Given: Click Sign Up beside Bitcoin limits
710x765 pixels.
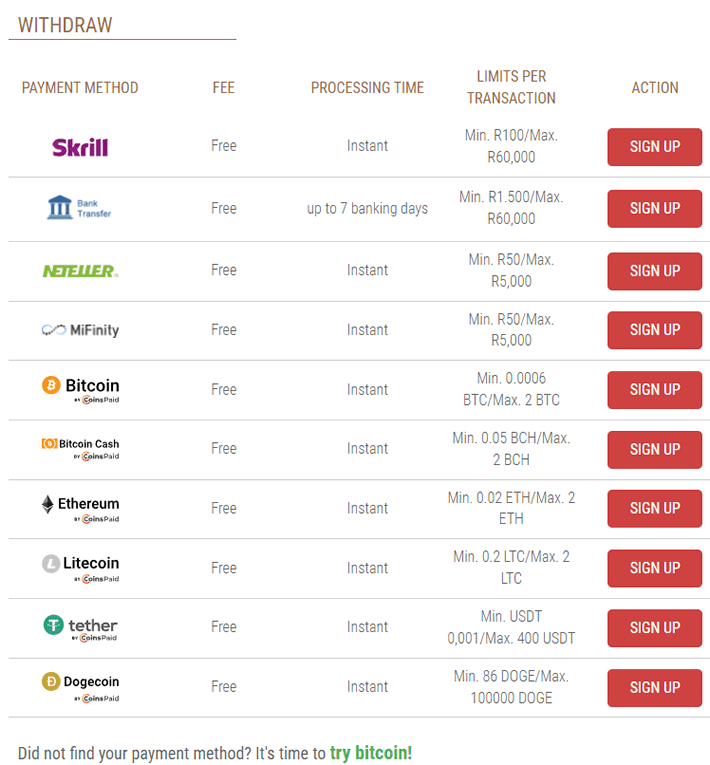Looking at the screenshot, I should (654, 390).
